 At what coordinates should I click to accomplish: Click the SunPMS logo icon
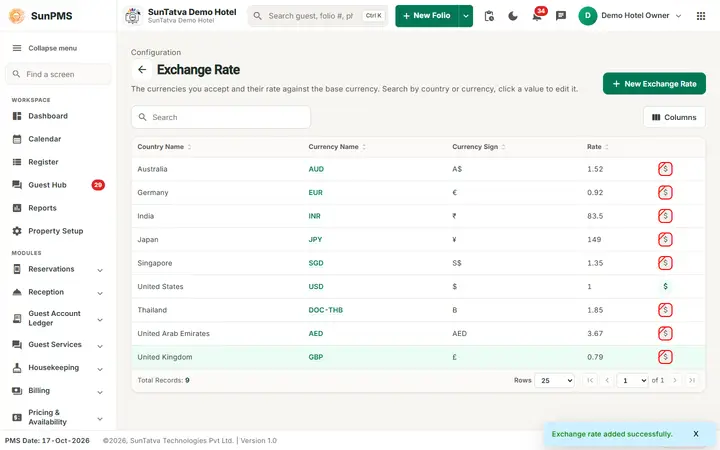[17, 16]
